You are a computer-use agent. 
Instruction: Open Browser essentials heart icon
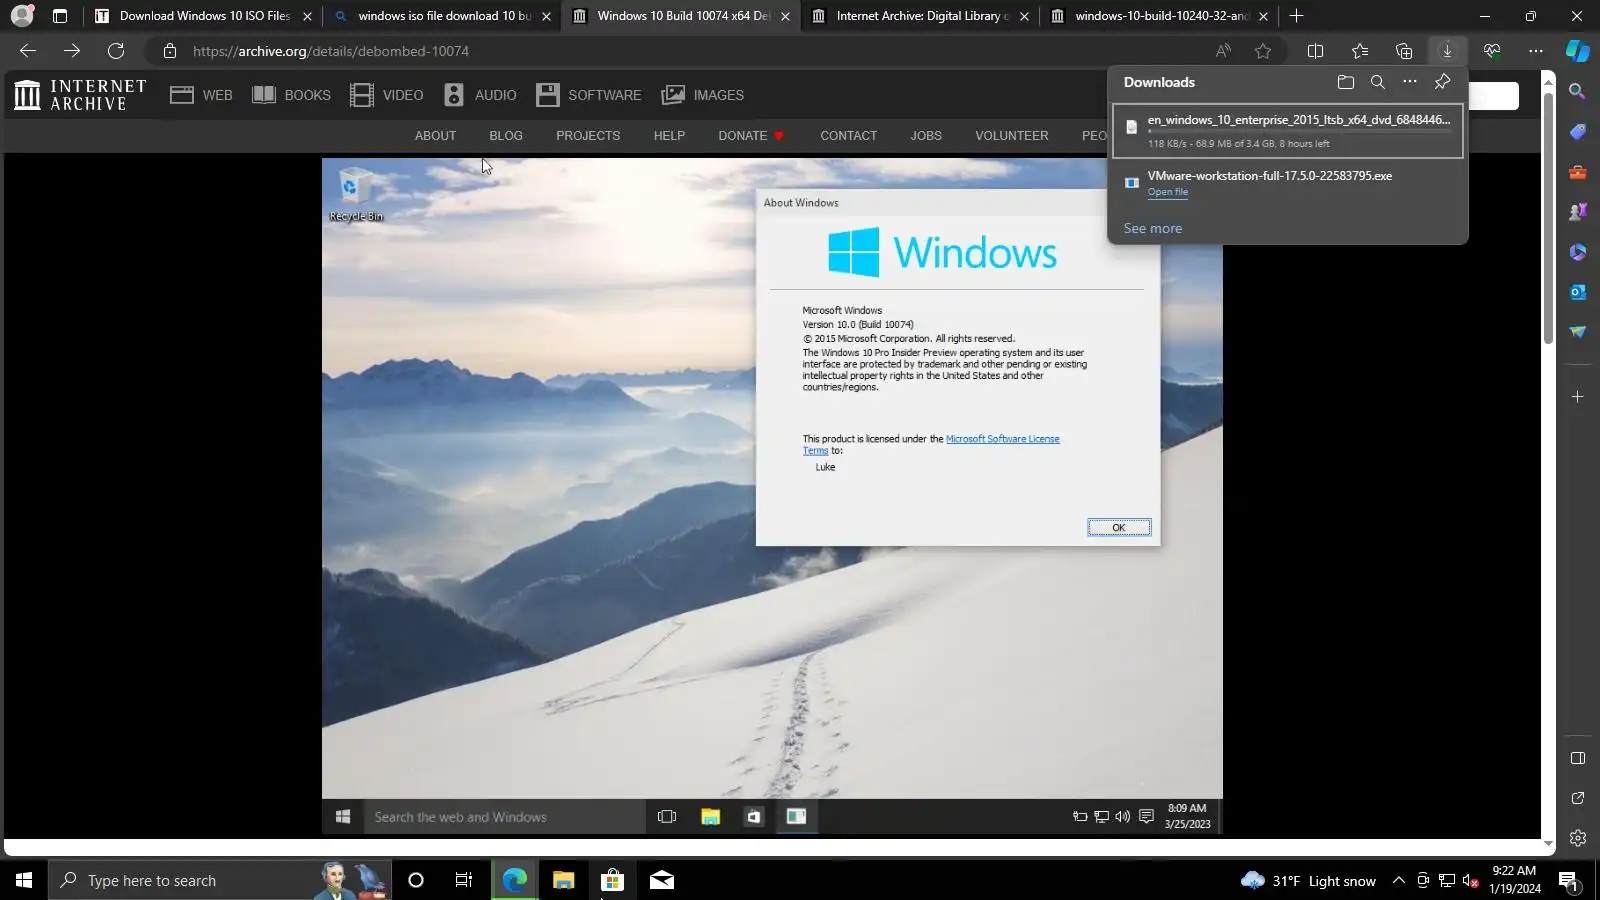tap(1492, 51)
